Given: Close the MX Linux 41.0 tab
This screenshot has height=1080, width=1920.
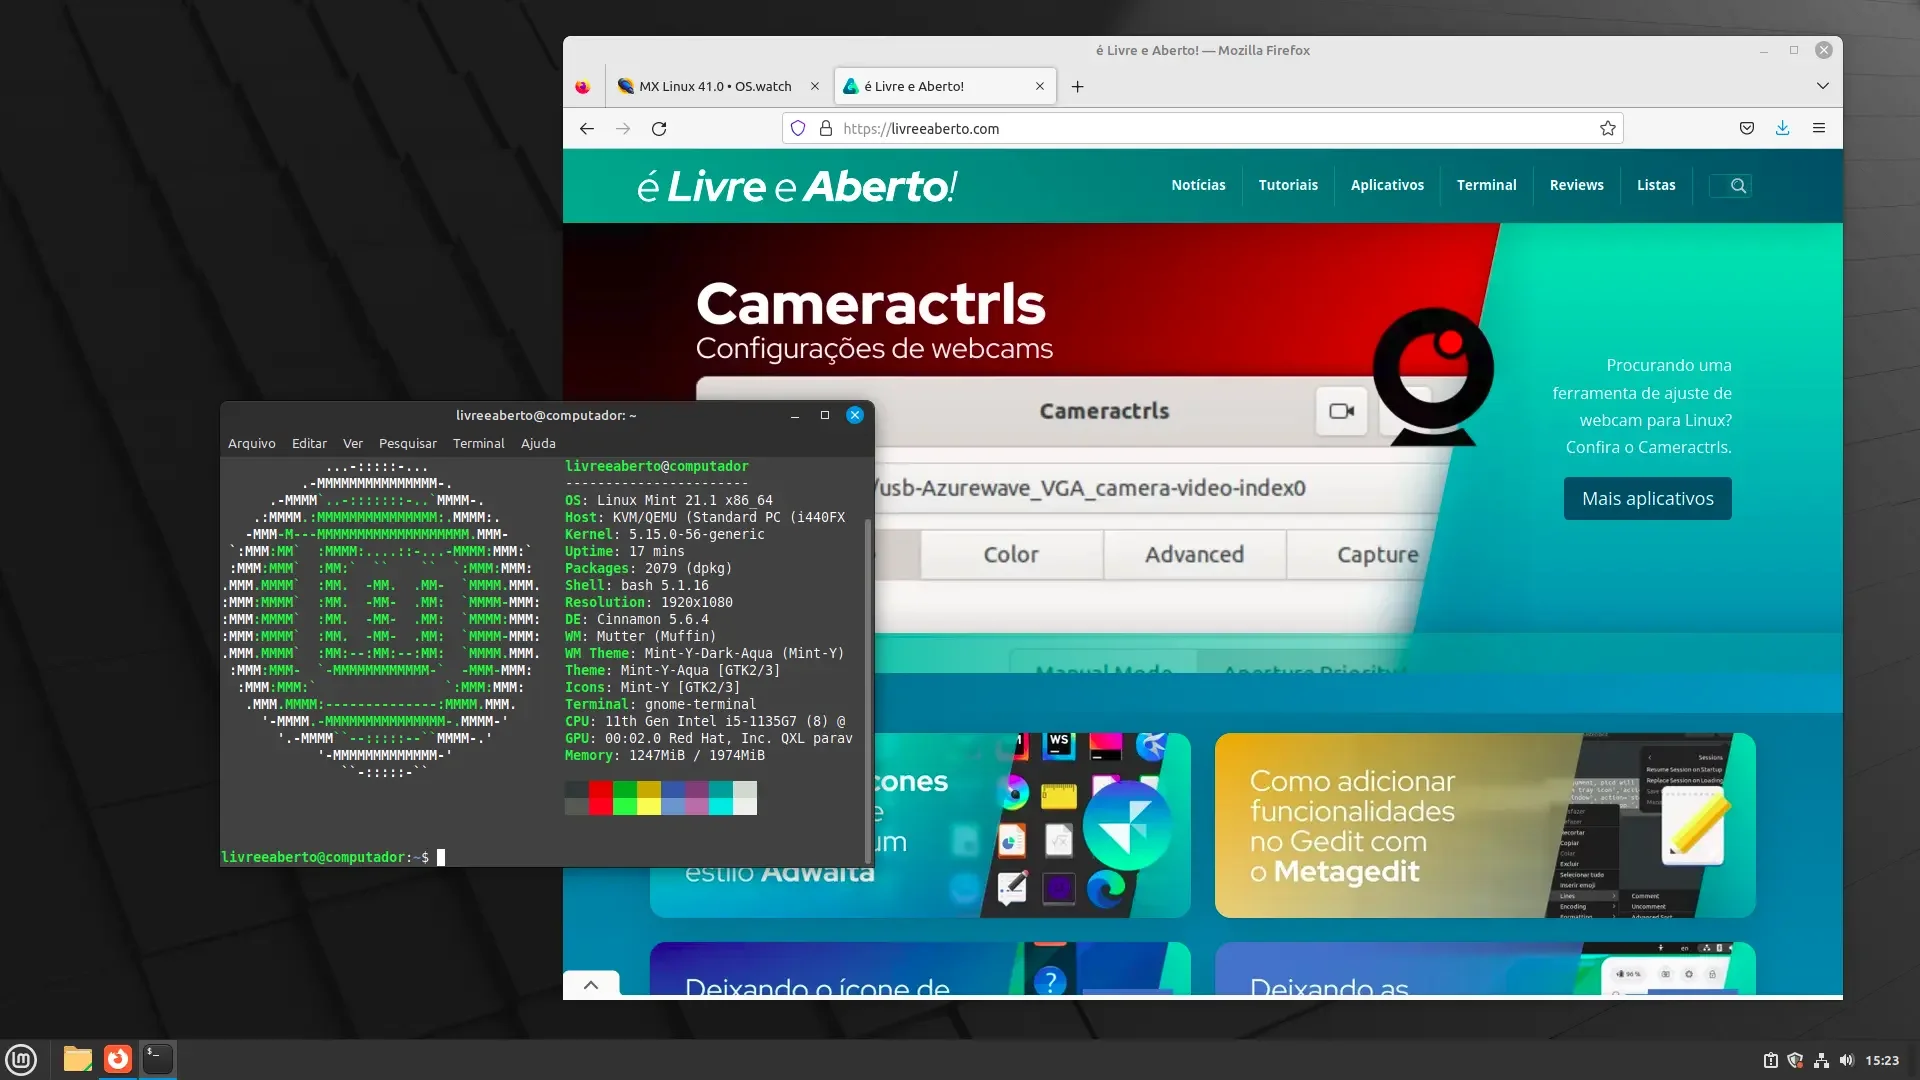Looking at the screenshot, I should [815, 86].
